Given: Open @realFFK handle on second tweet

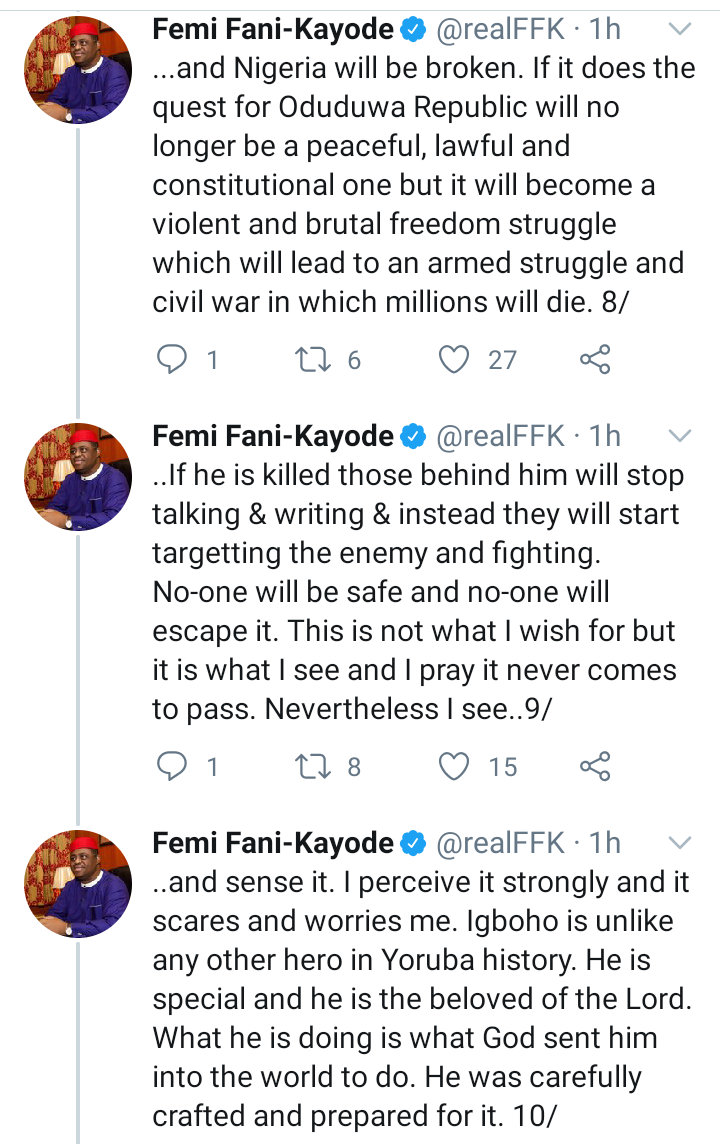Looking at the screenshot, I should [x=500, y=436].
